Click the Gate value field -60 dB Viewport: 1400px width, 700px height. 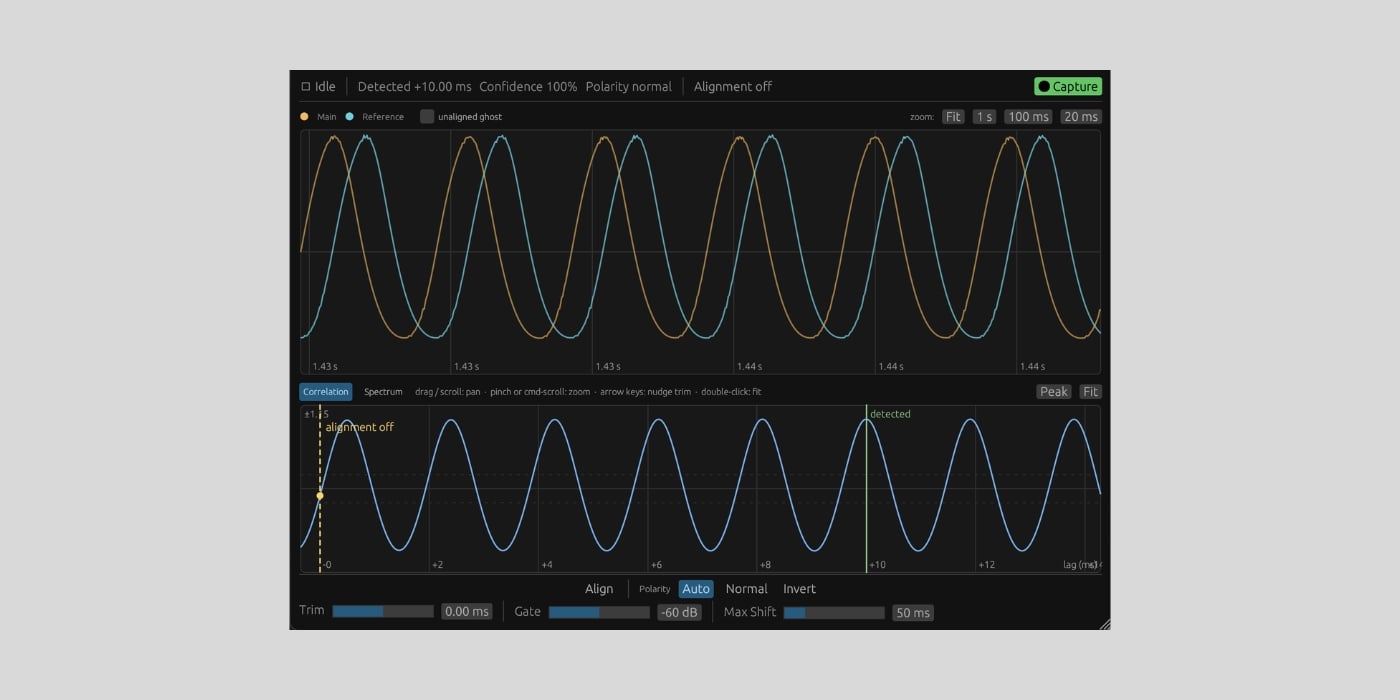point(680,612)
